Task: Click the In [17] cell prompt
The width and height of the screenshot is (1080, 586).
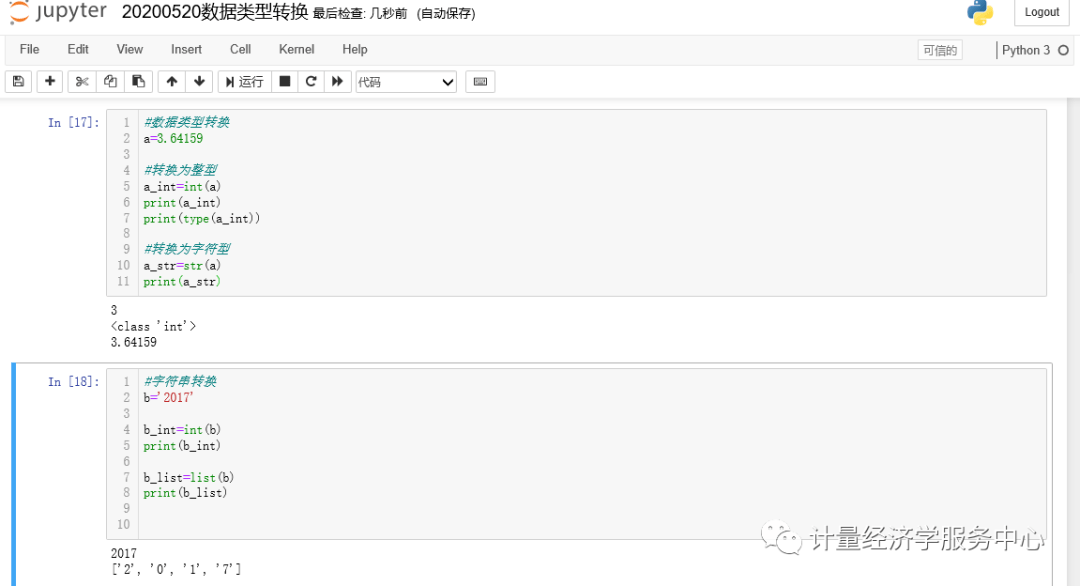Action: 73,123
